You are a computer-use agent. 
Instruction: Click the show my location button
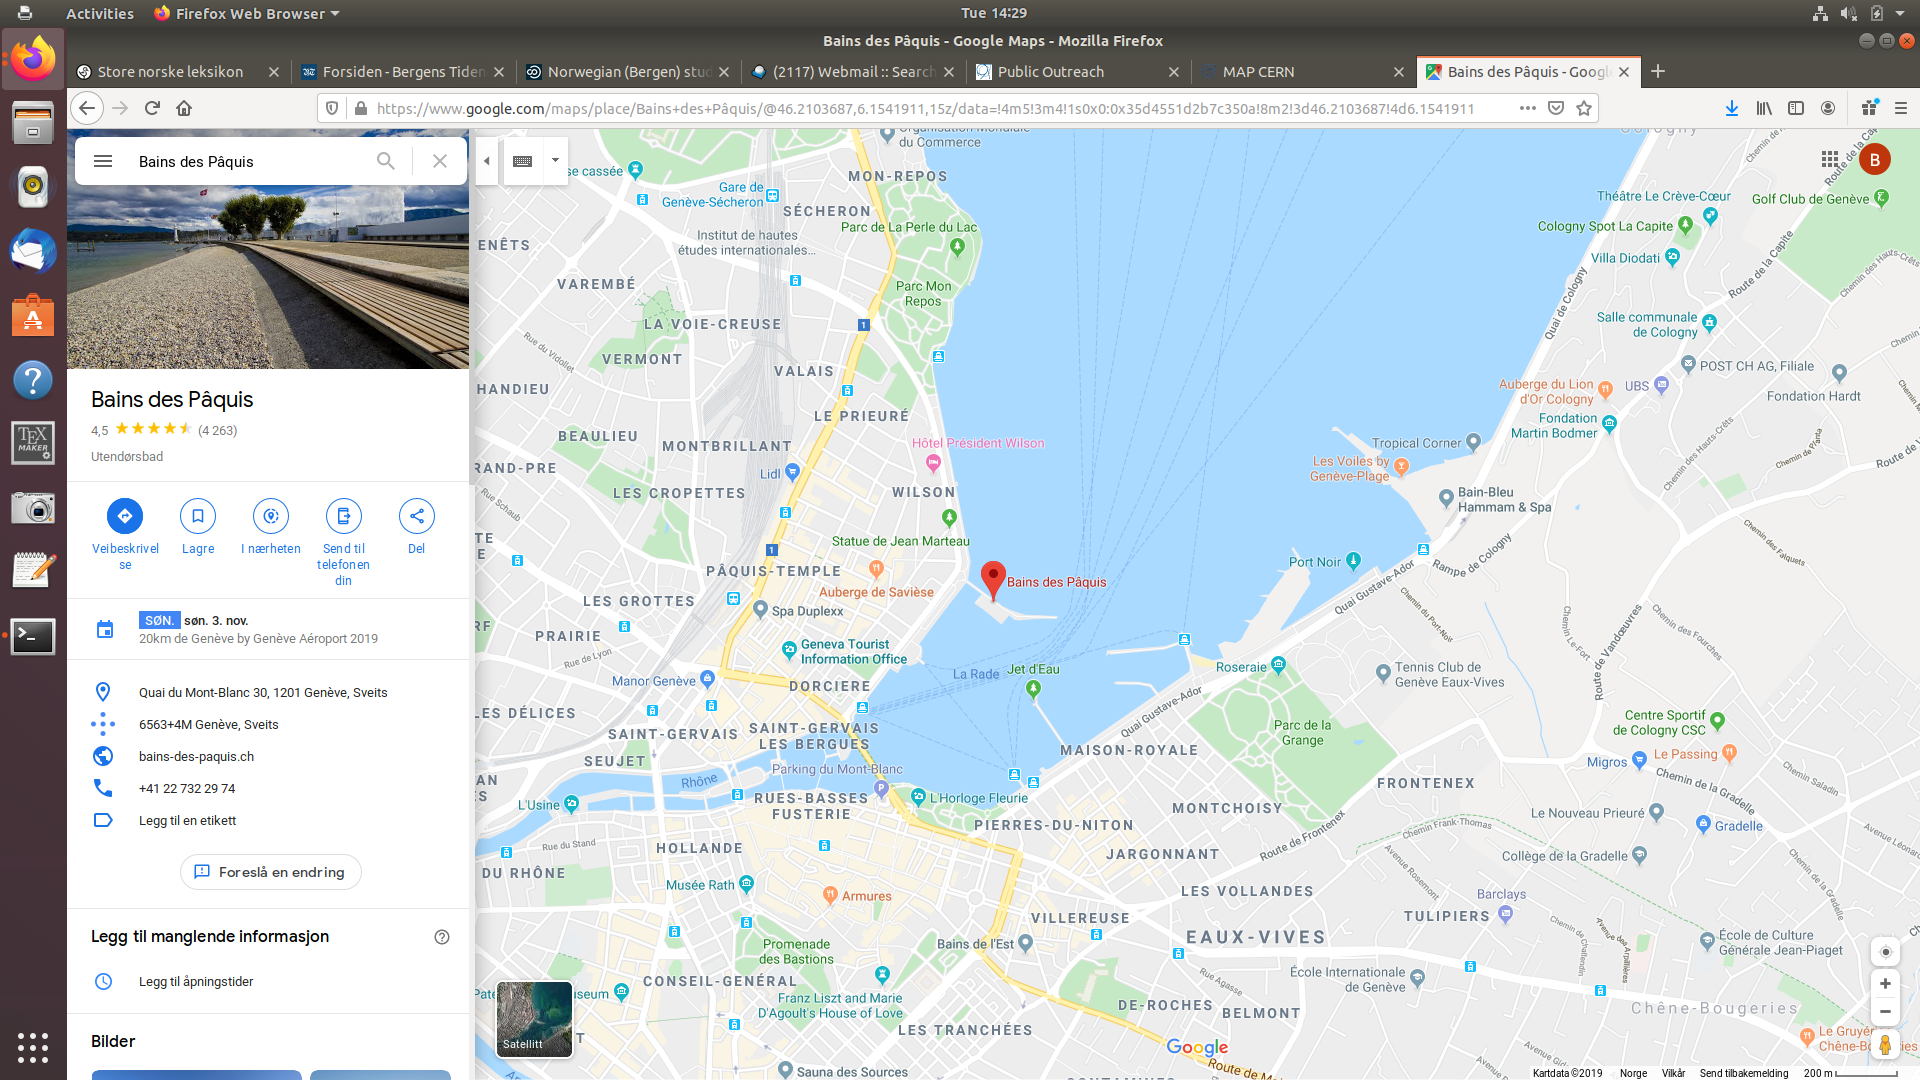(1885, 952)
